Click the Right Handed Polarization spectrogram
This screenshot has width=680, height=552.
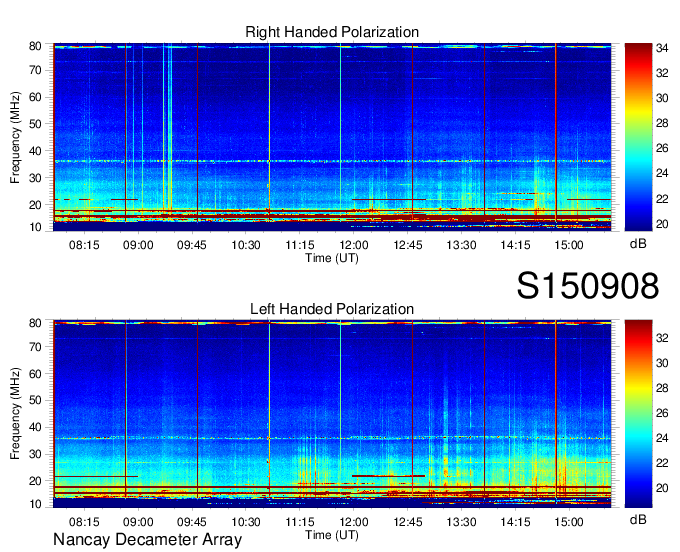[332, 137]
